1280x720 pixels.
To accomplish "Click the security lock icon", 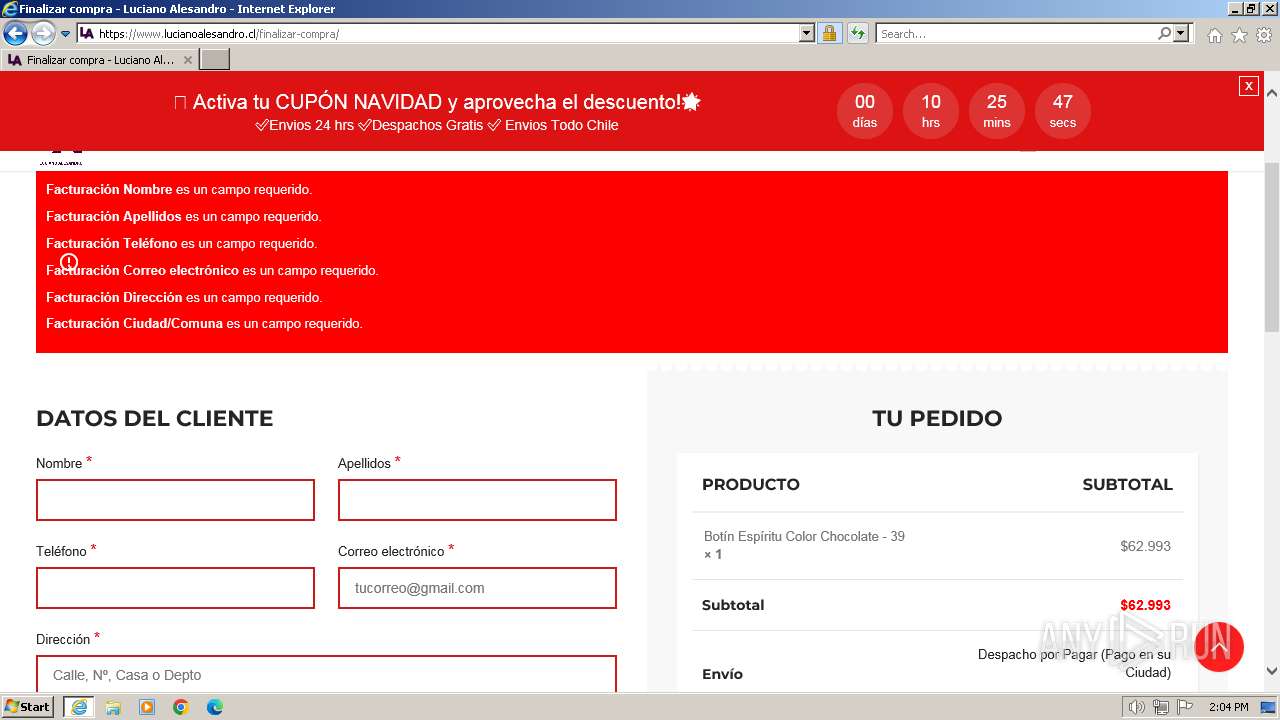I will click(x=829, y=33).
